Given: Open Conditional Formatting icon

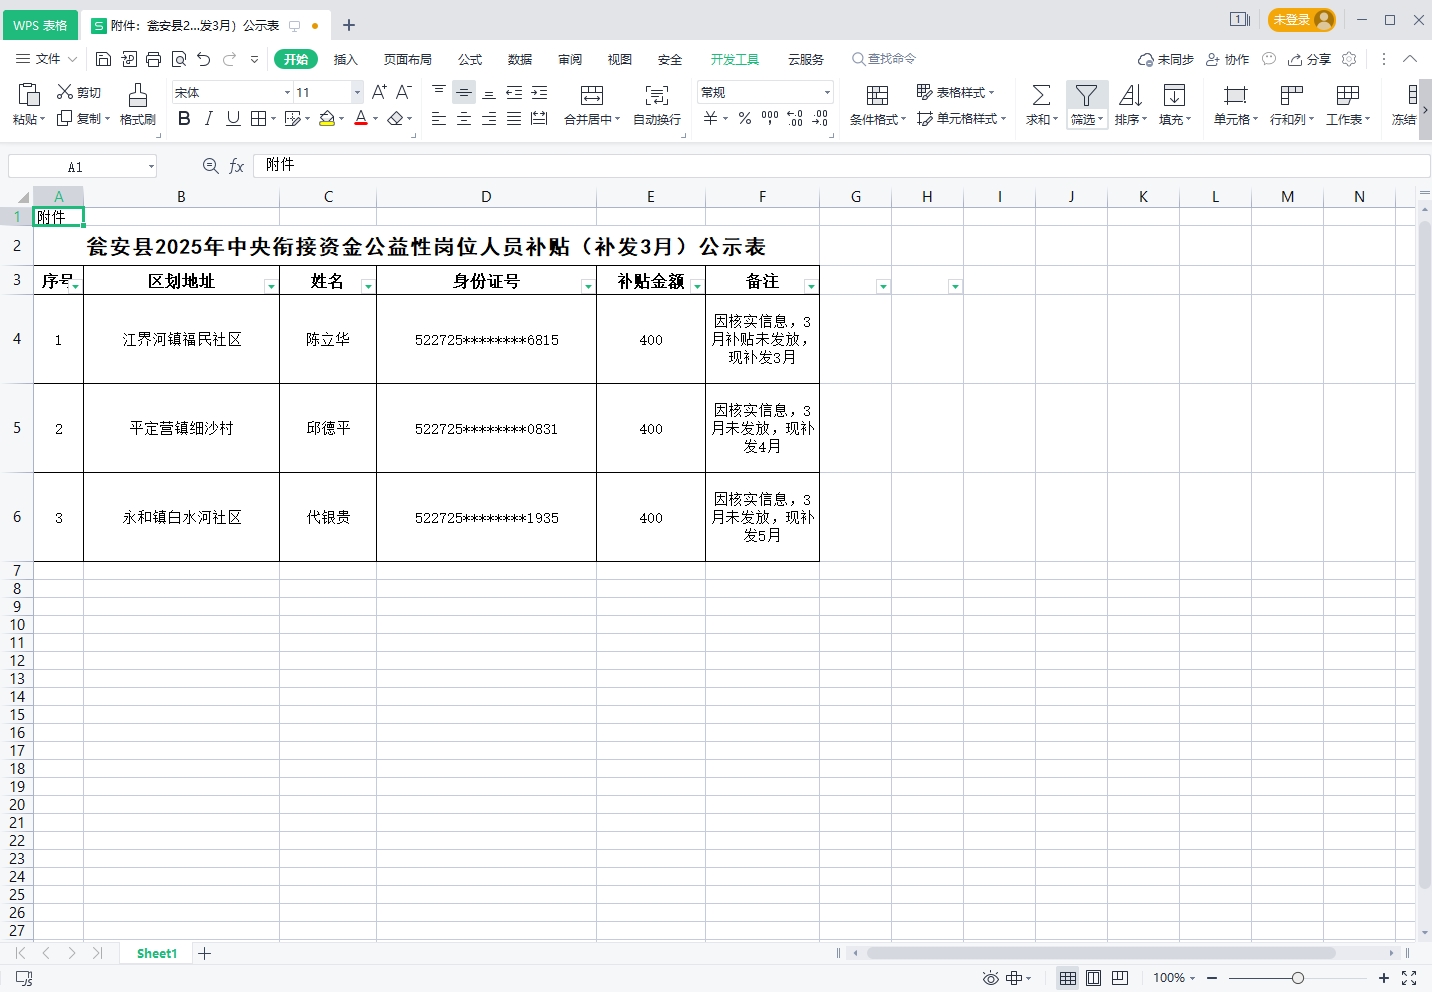Looking at the screenshot, I should (877, 95).
